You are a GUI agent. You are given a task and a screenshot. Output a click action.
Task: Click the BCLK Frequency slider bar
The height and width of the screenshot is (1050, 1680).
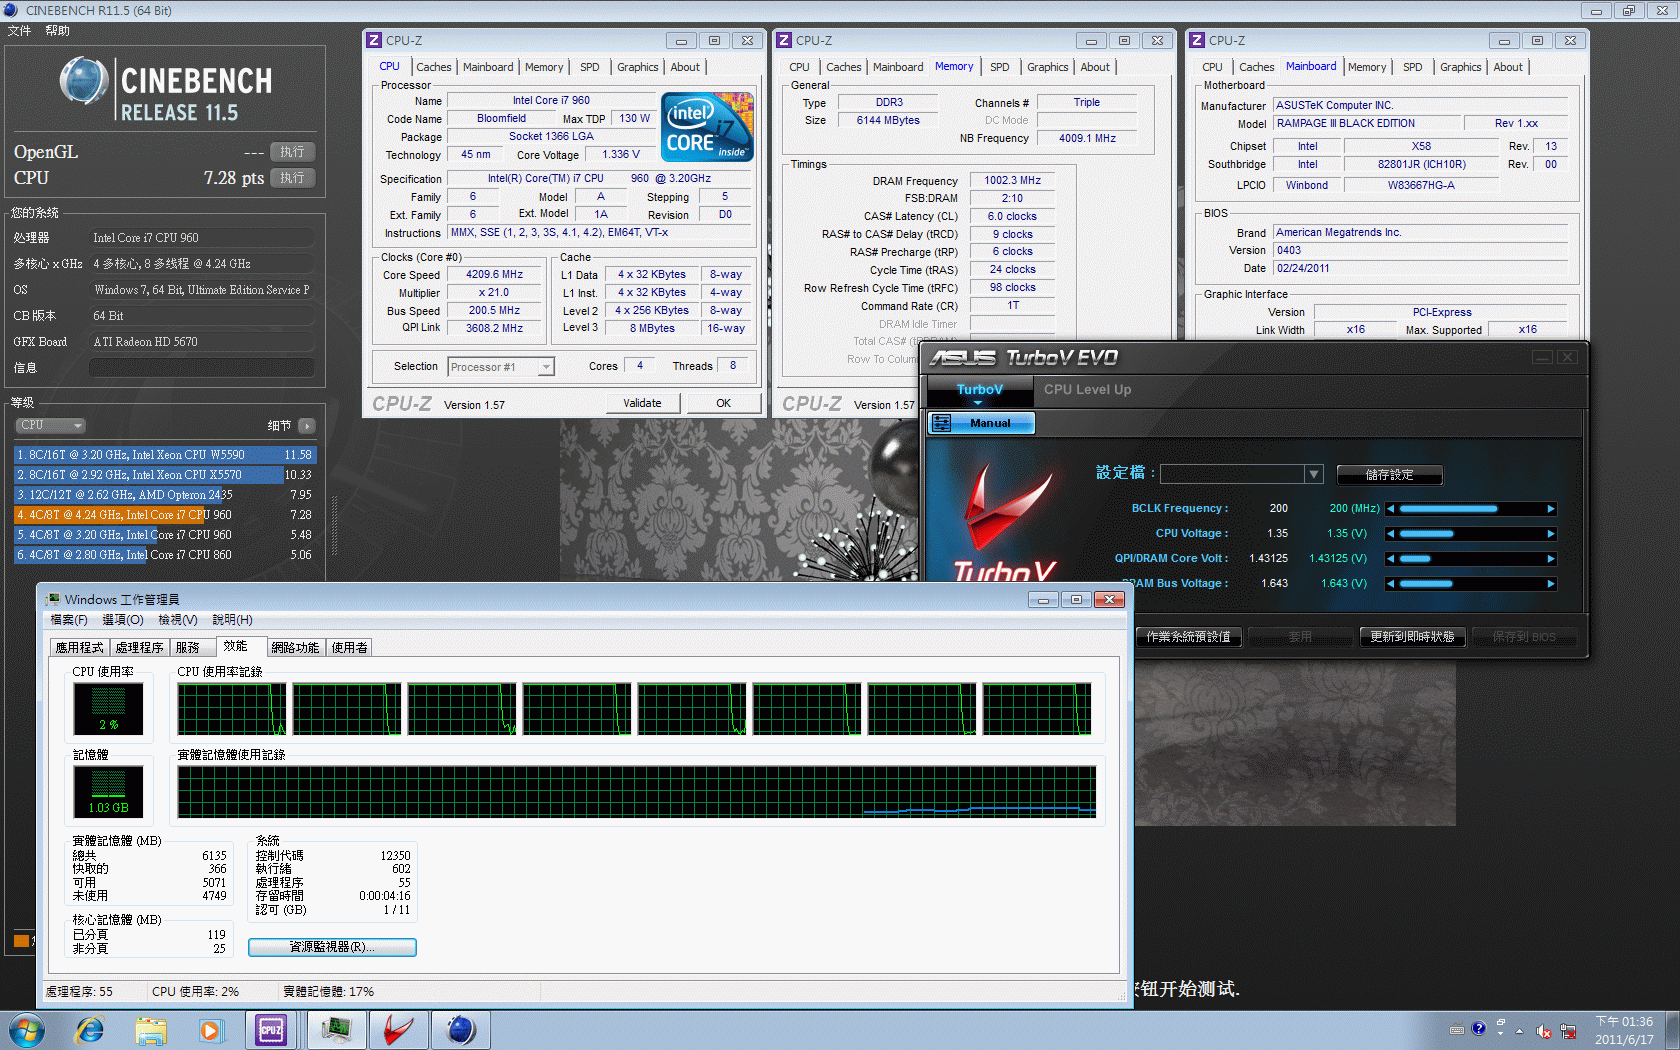pyautogui.click(x=1470, y=509)
